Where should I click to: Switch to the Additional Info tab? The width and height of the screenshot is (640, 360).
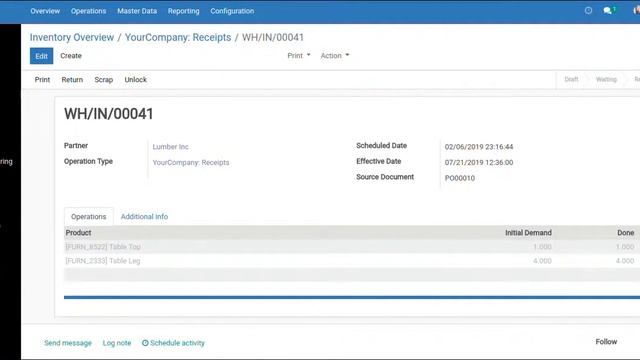[x=144, y=217]
